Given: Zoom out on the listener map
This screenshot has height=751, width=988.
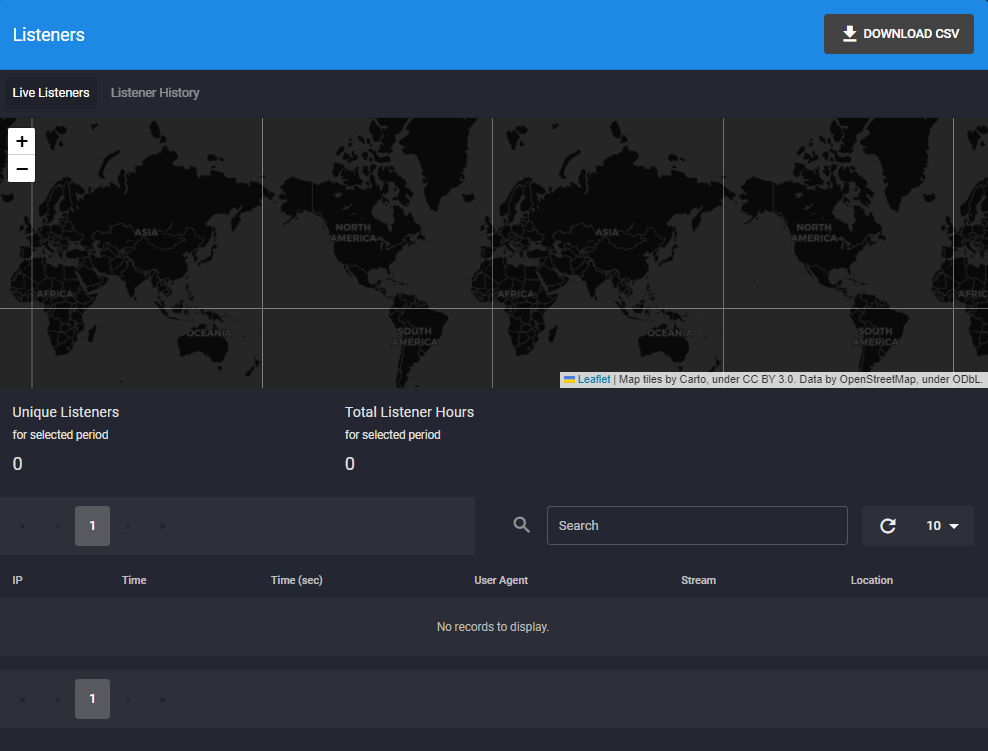Looking at the screenshot, I should click(22, 169).
